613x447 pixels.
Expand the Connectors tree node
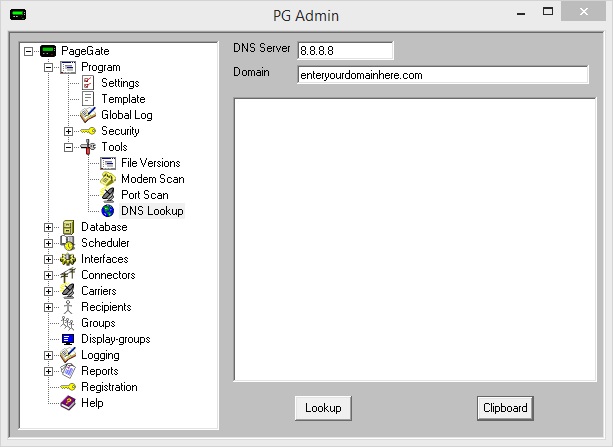click(x=48, y=275)
